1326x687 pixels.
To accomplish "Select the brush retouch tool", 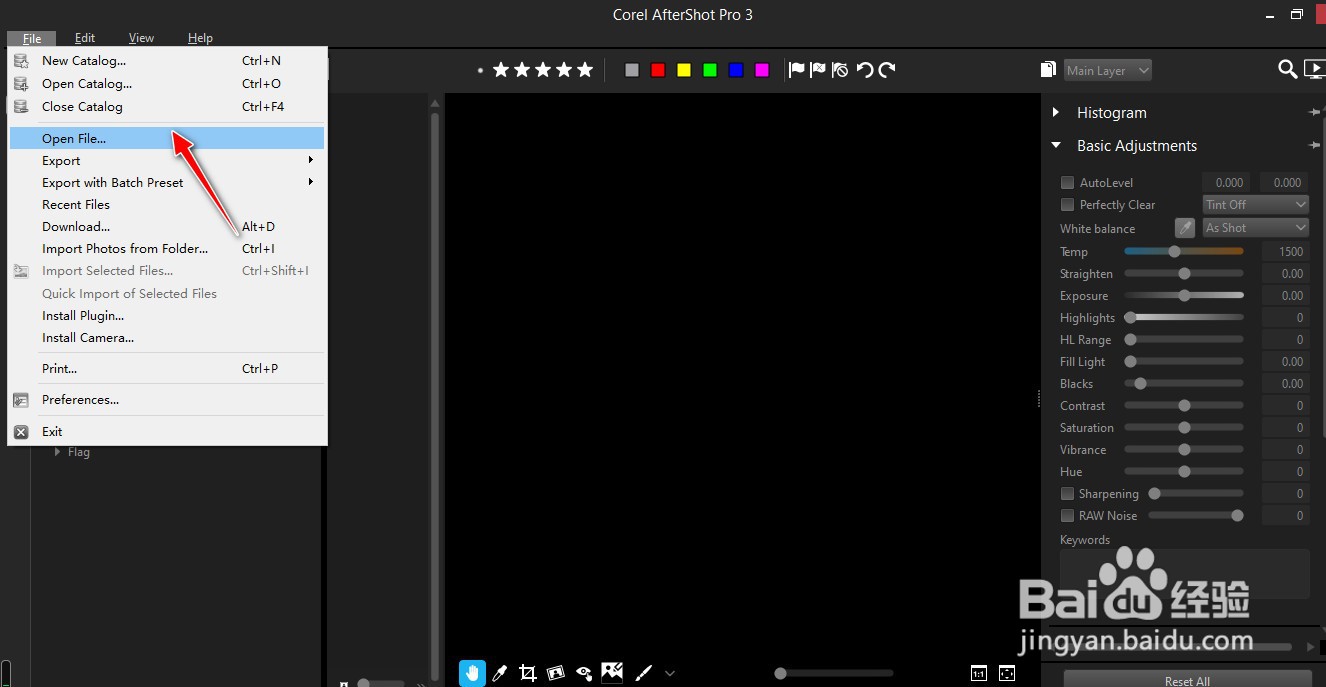I will click(645, 673).
